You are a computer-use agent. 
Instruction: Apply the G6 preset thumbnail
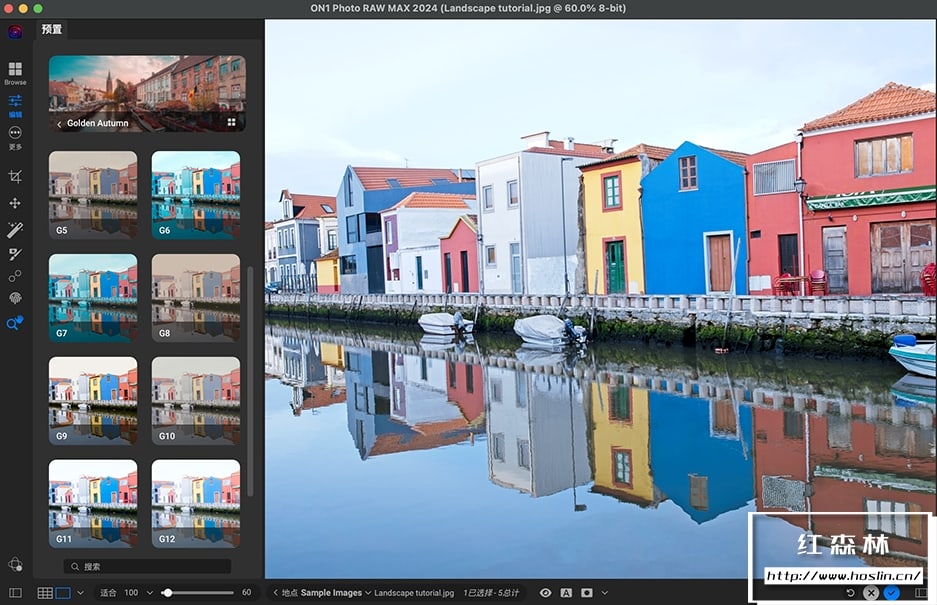[x=195, y=194]
